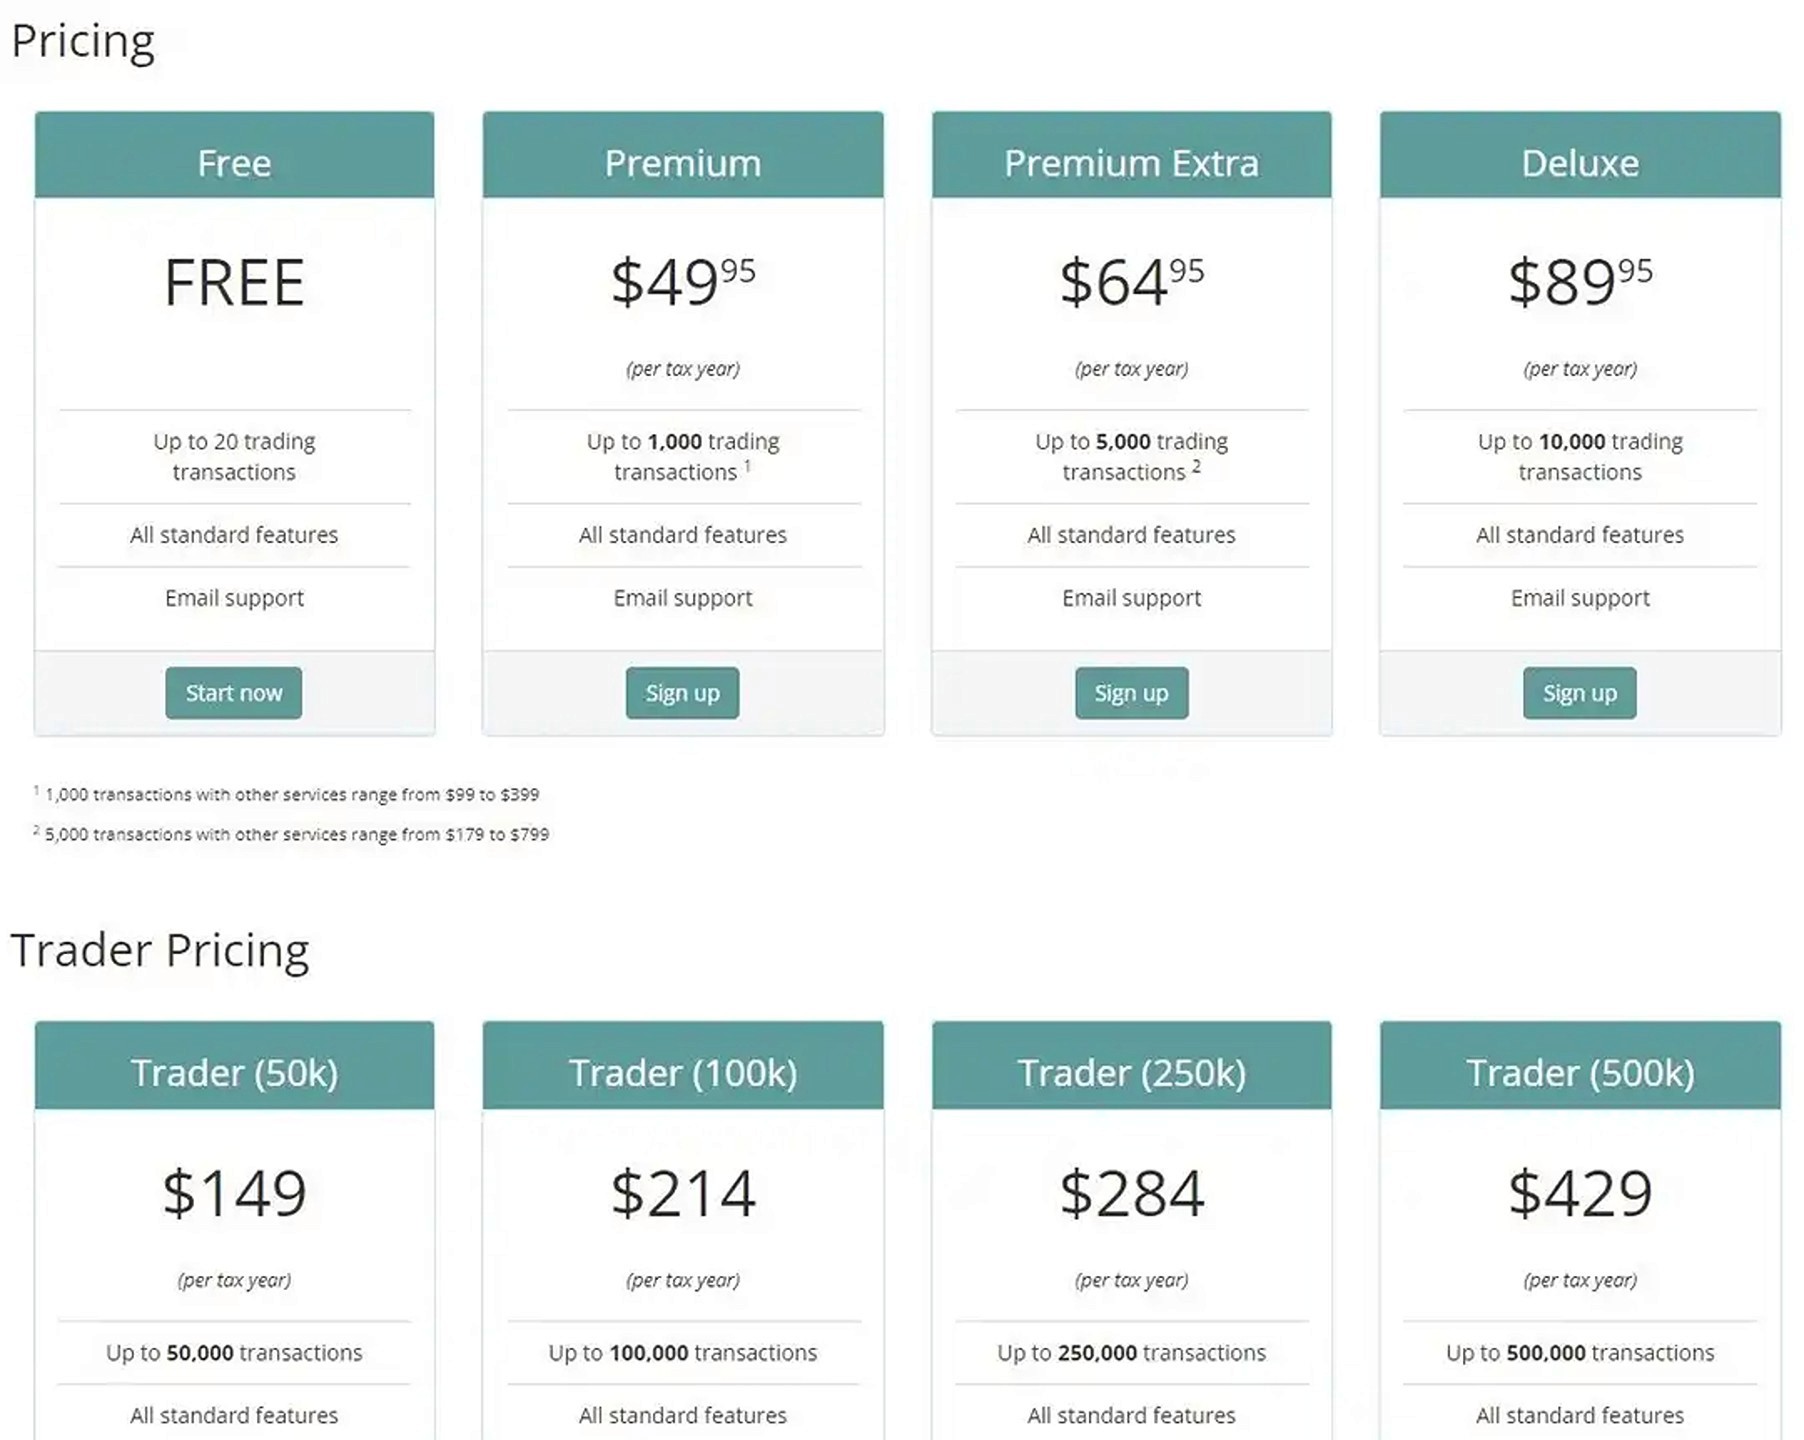Sign up for the Premium Extra plan

tap(1131, 692)
